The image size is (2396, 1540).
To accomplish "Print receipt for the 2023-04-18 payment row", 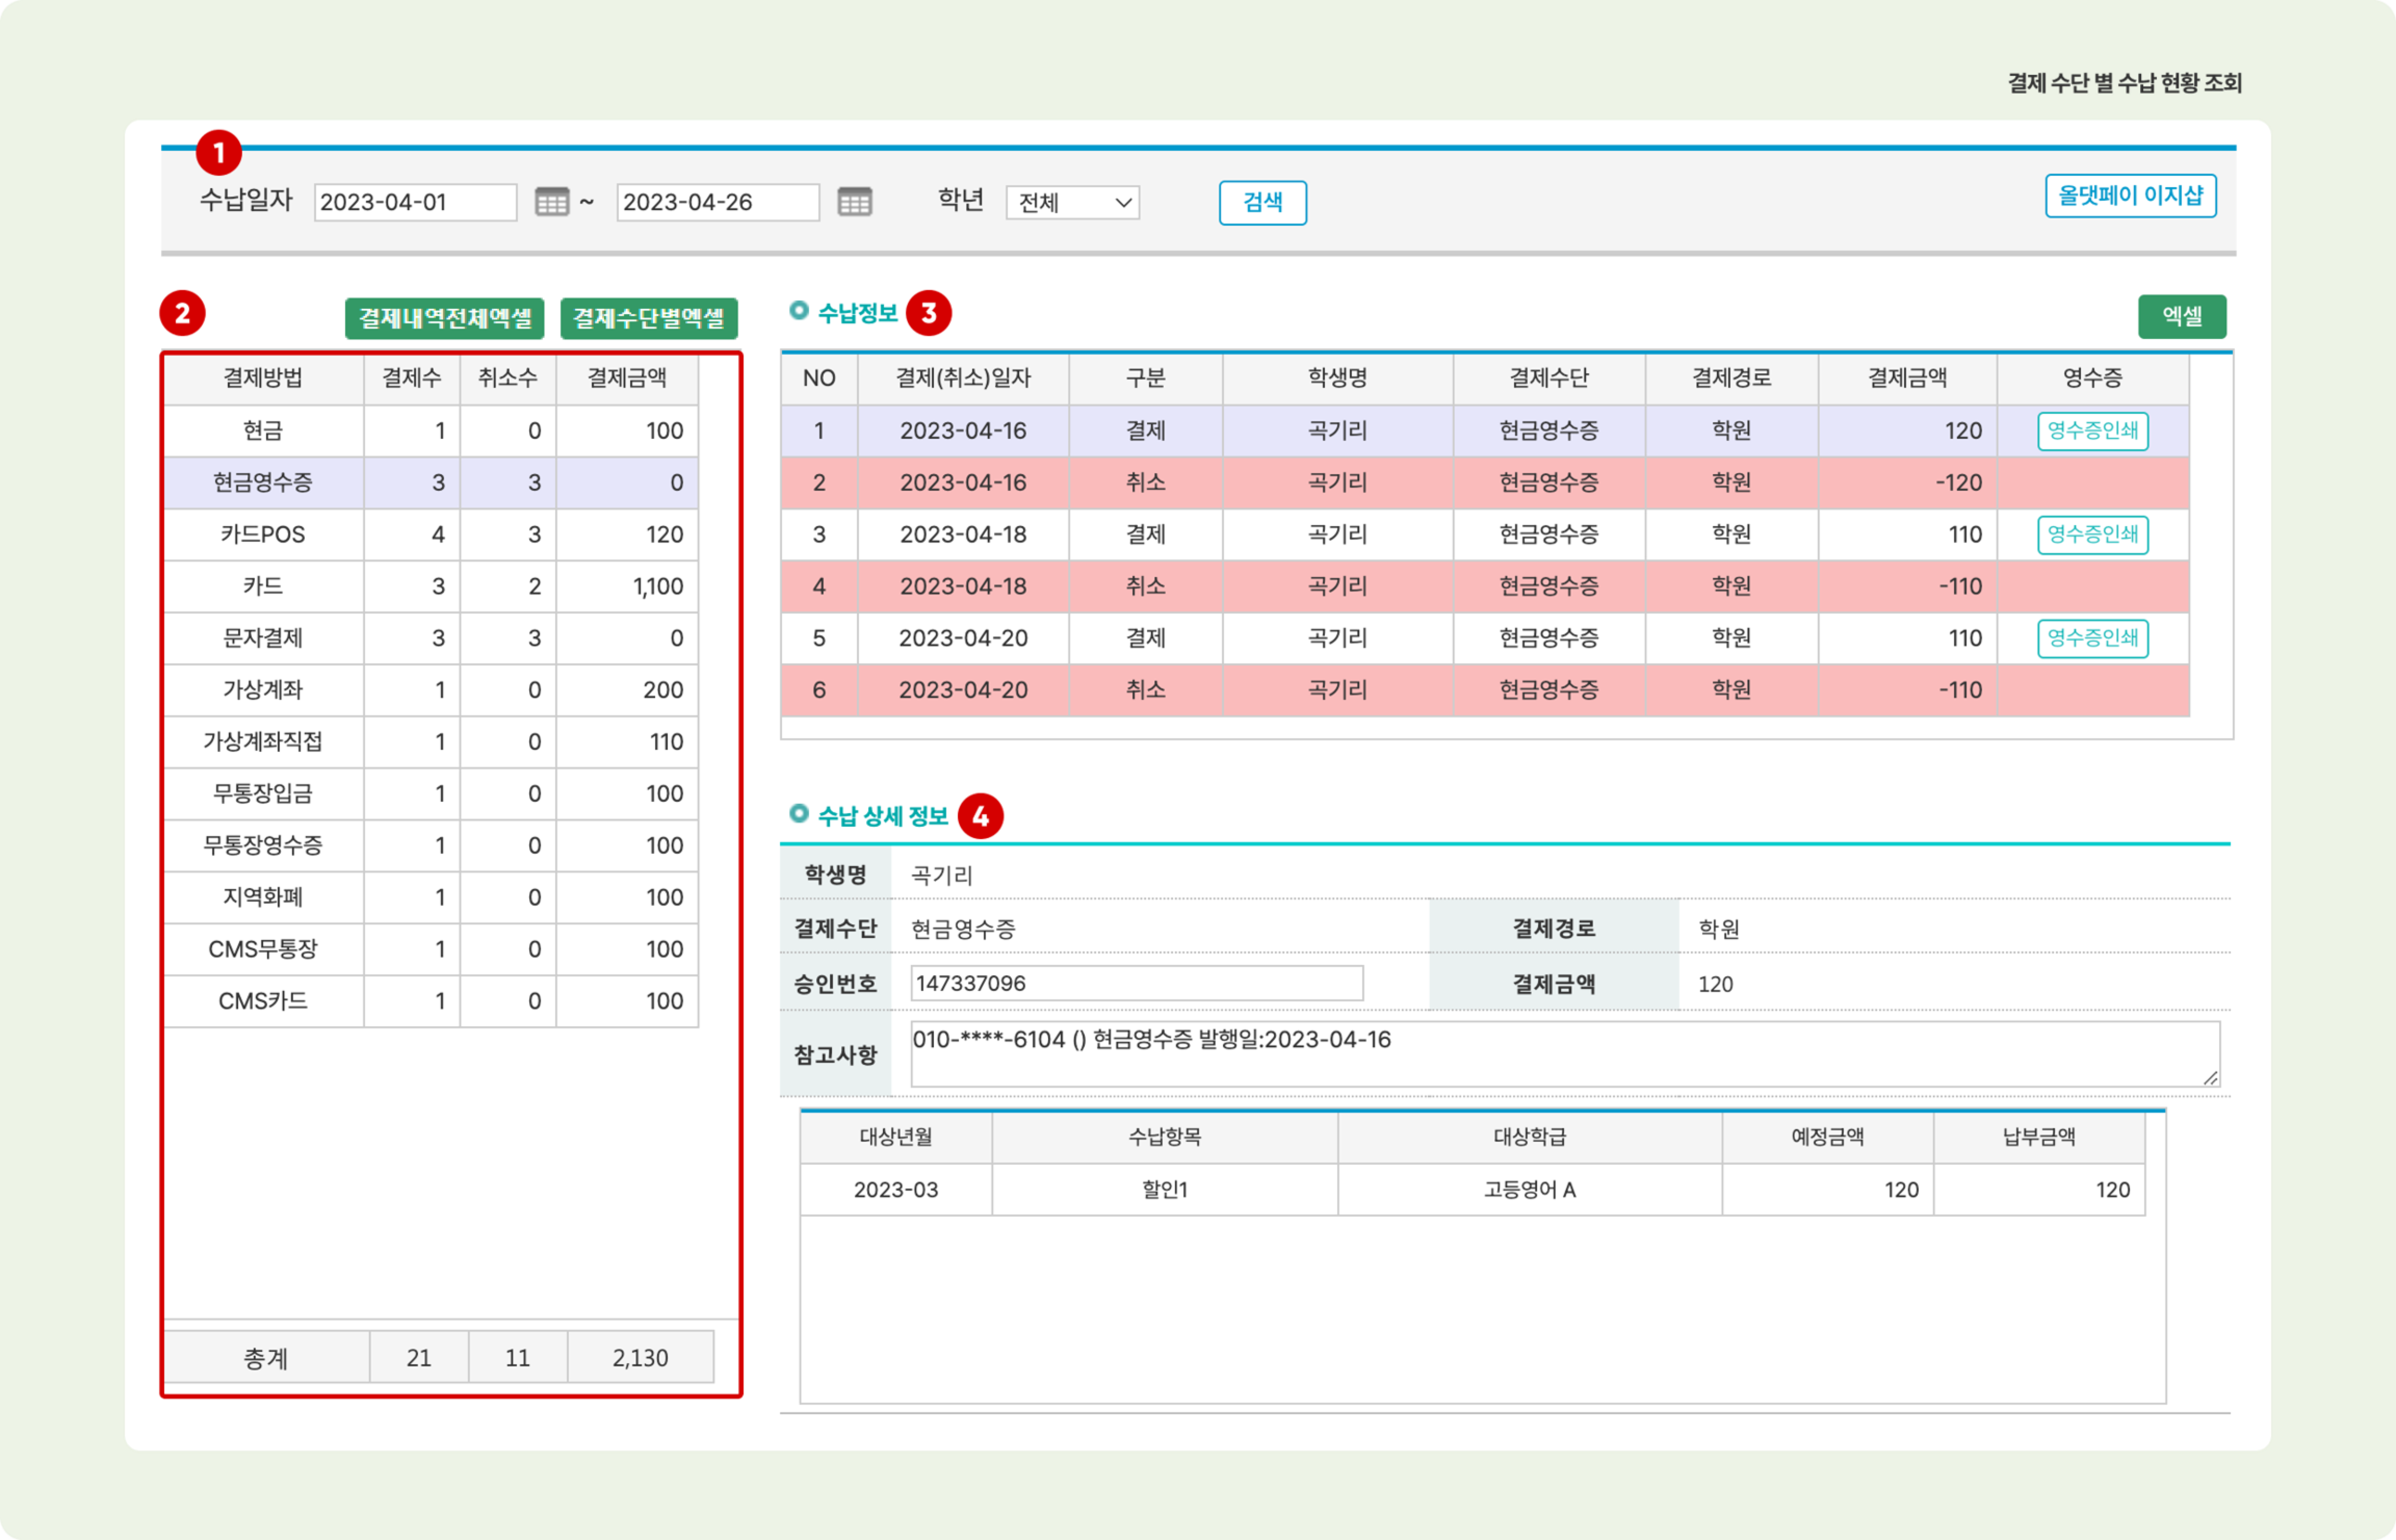I will point(2092,535).
